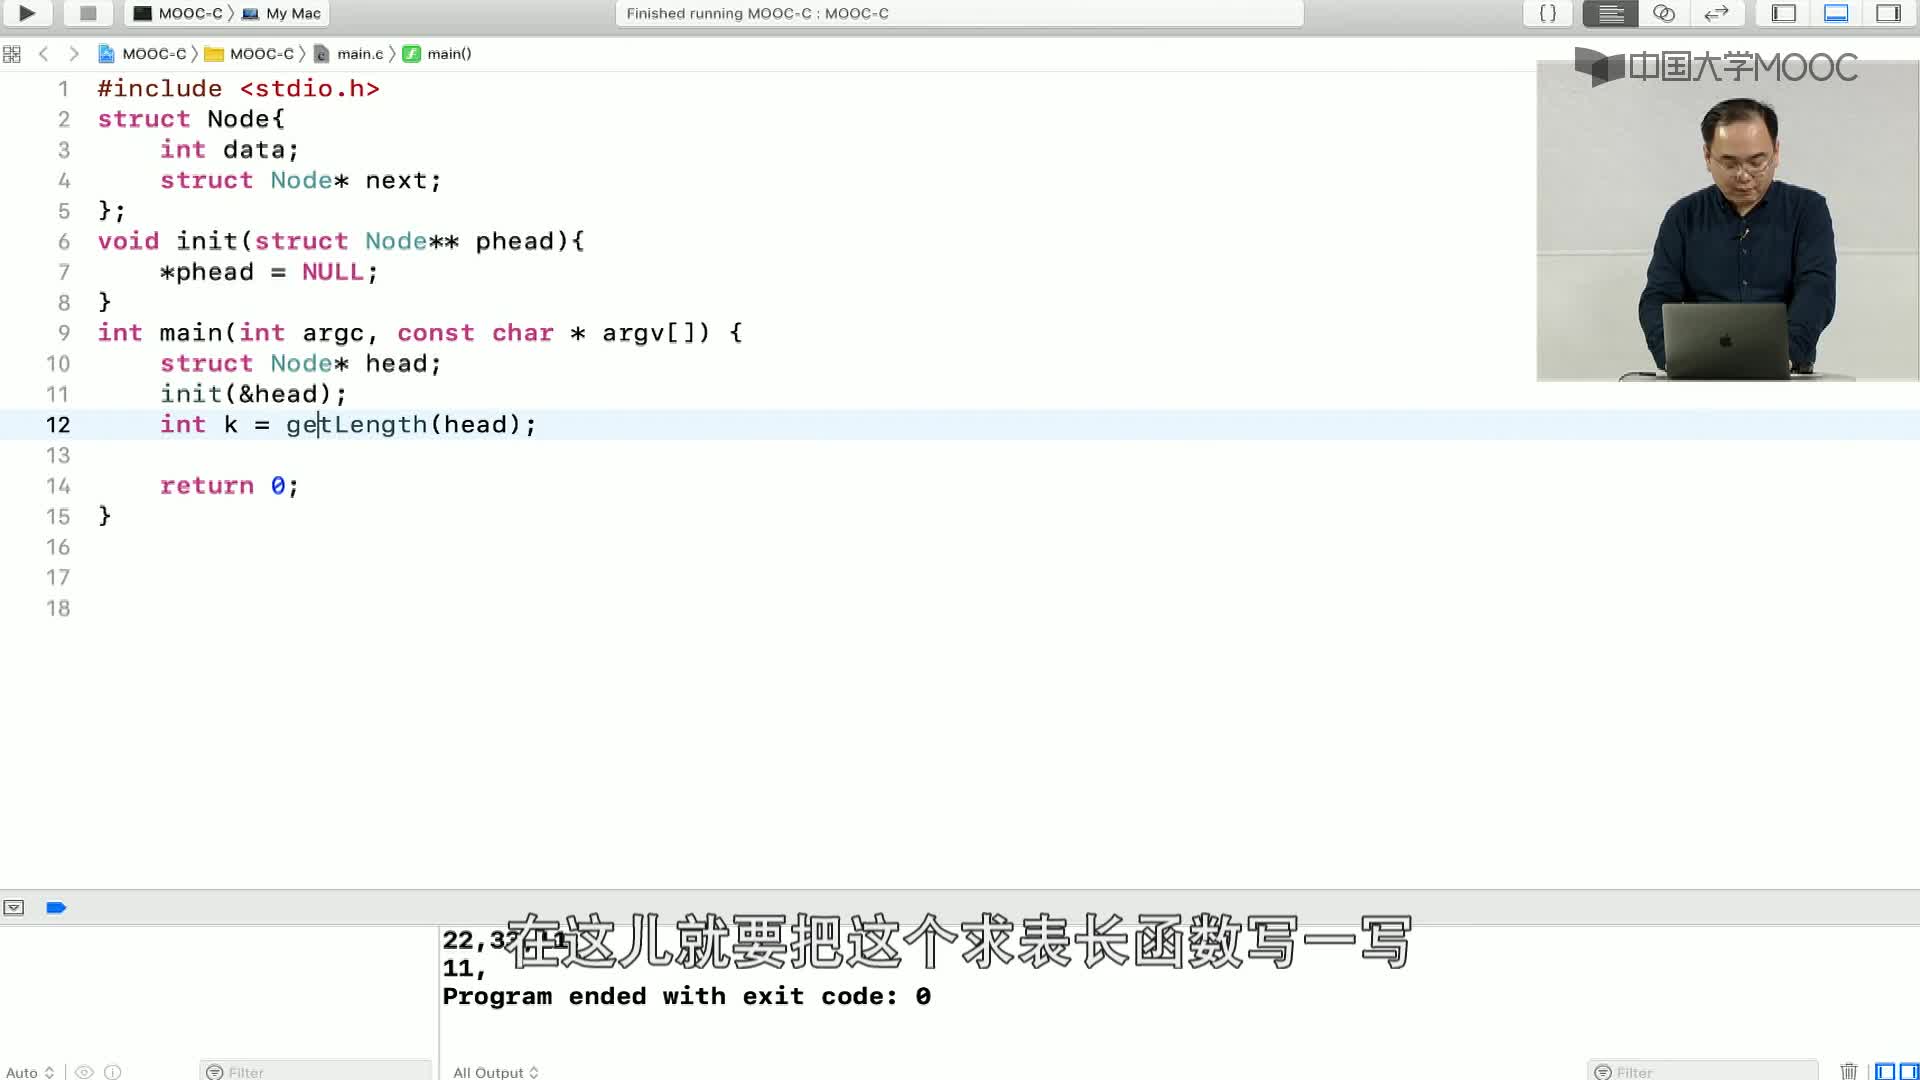Hide the debug area with toggle button
1920x1080 pixels.
point(14,908)
